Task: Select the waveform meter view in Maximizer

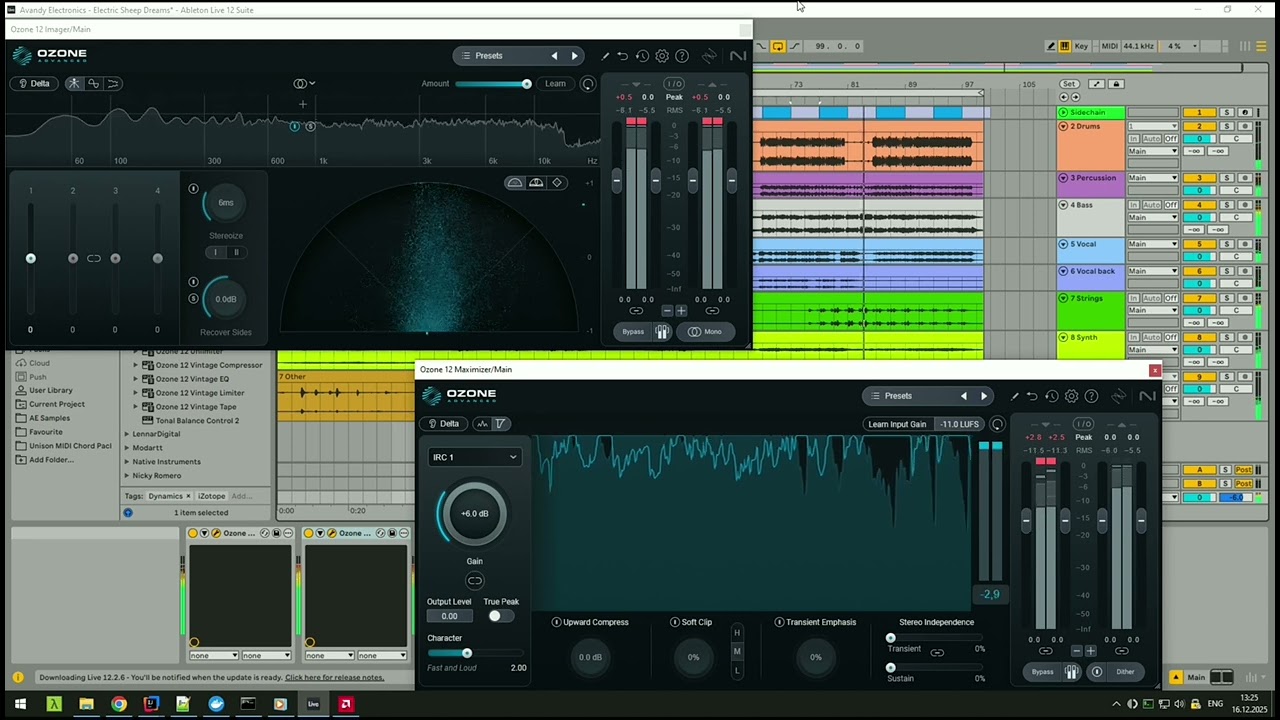Action: click(483, 423)
